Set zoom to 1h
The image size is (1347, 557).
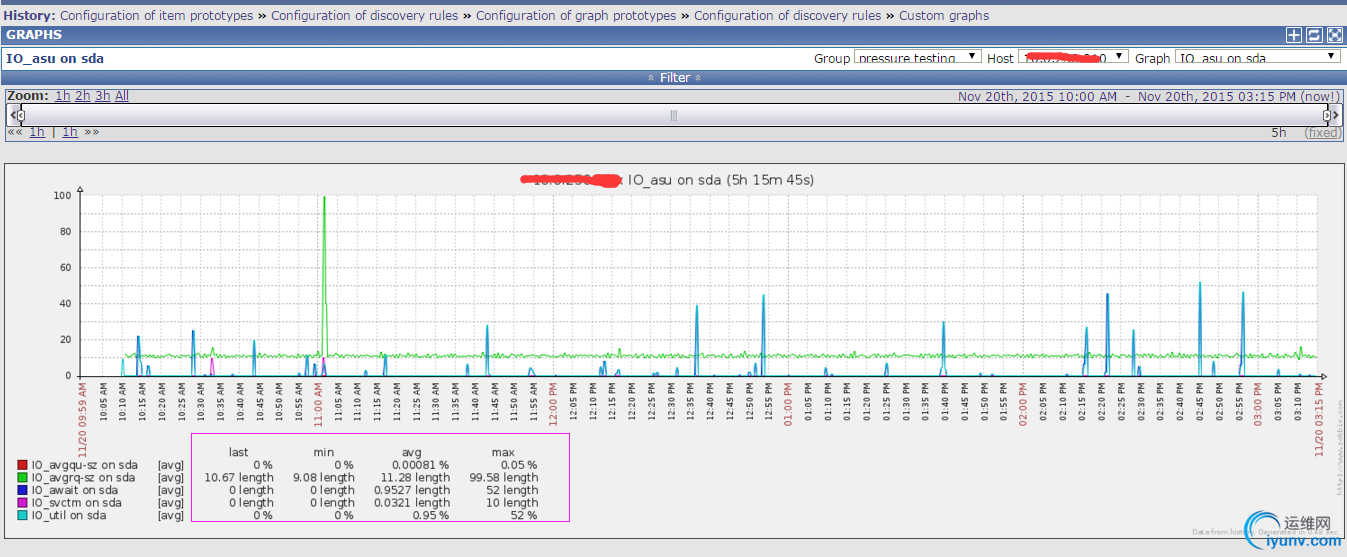63,96
